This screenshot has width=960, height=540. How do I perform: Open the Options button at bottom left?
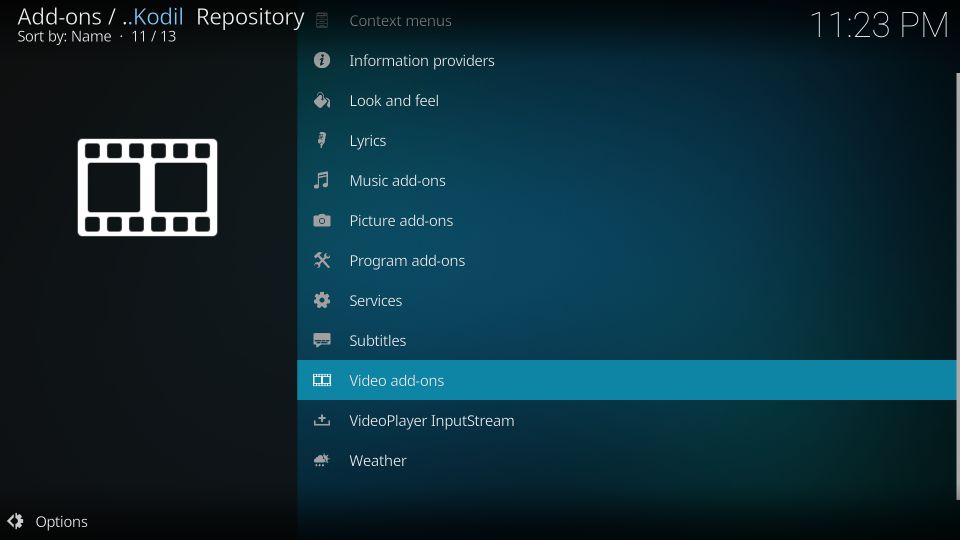tap(61, 521)
